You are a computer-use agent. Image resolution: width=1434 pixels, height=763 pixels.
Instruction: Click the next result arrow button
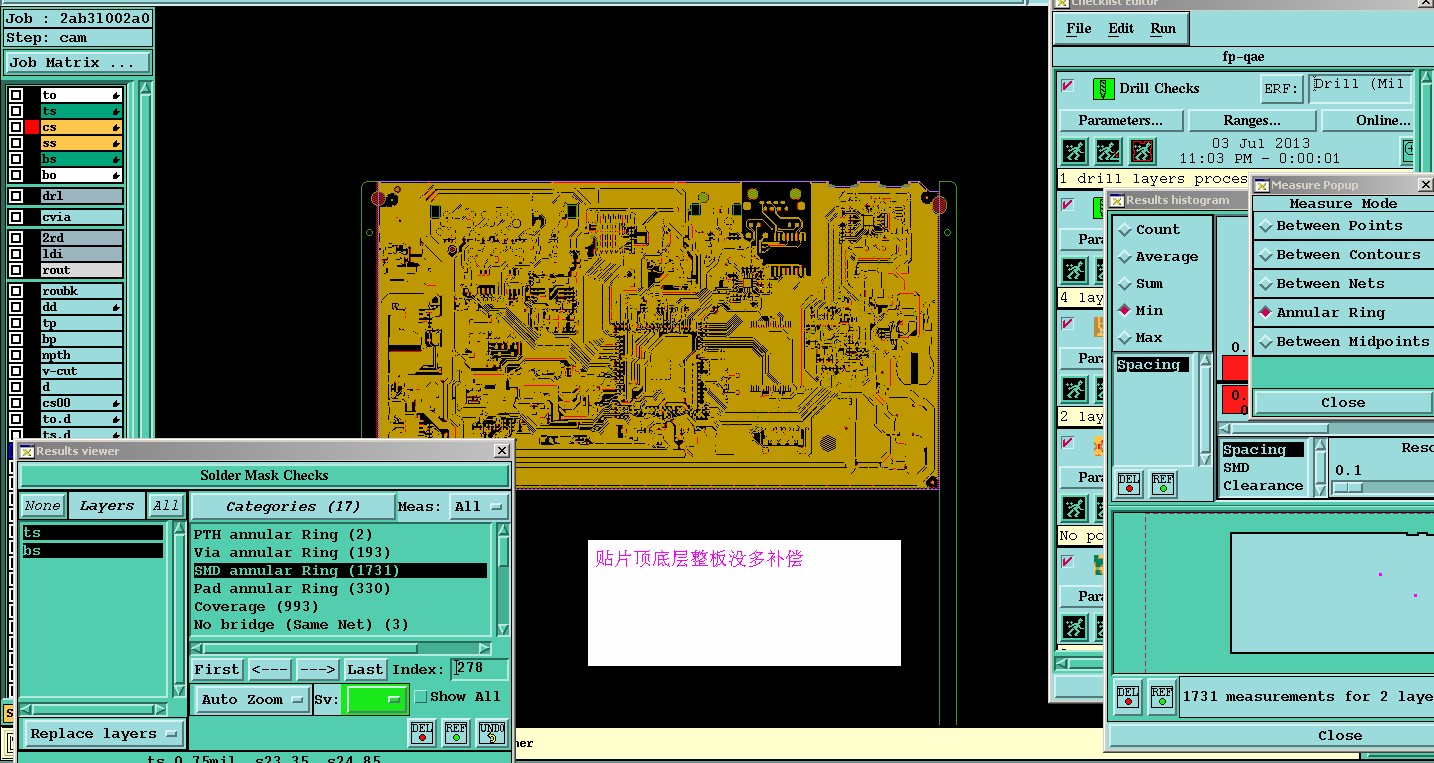pyautogui.click(x=317, y=669)
